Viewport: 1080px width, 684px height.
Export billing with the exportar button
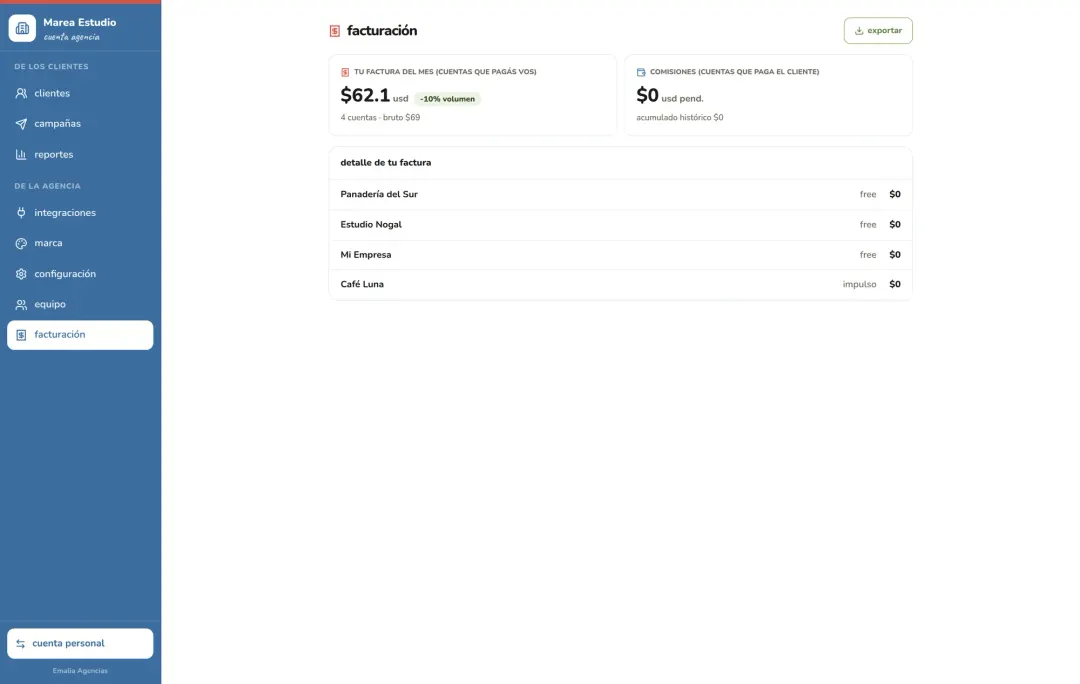(878, 30)
